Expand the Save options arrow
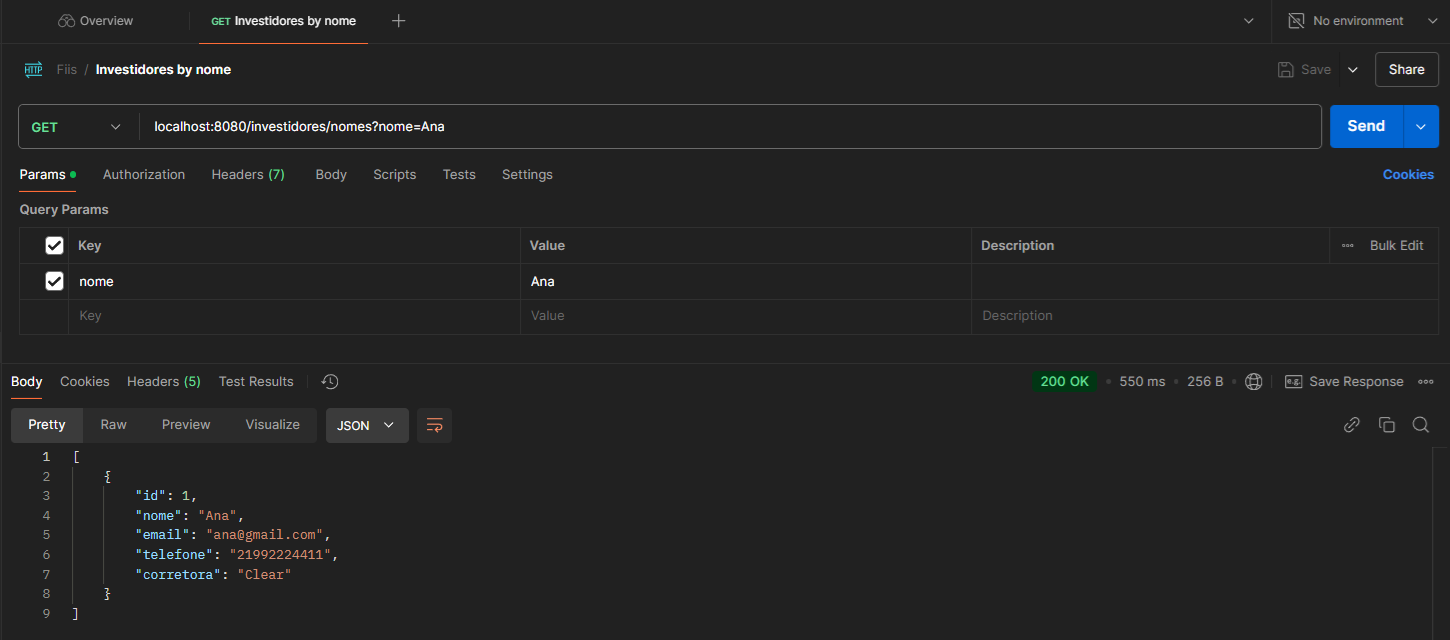 pyautogui.click(x=1353, y=70)
